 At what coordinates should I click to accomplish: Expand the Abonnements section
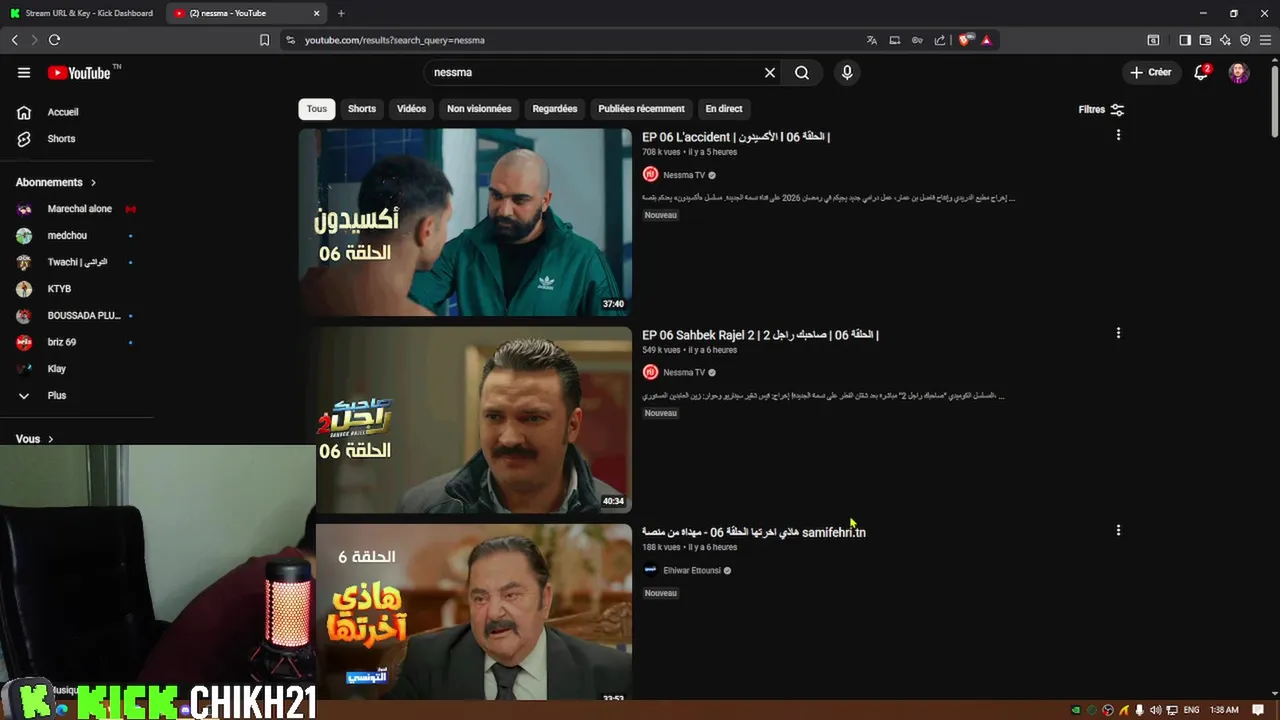(57, 182)
